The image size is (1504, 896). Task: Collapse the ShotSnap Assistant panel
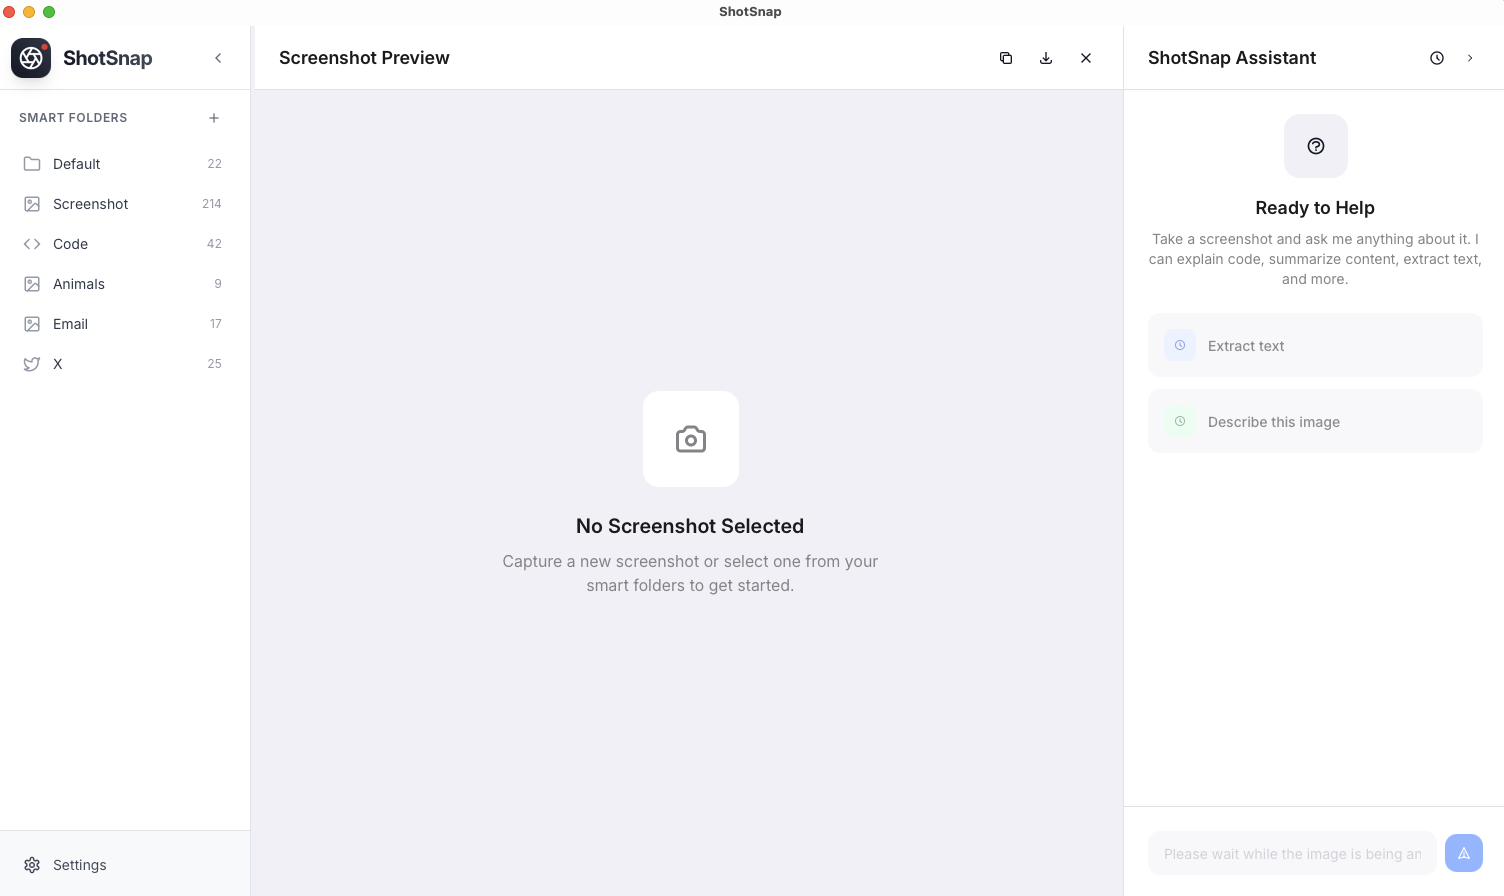click(1470, 58)
